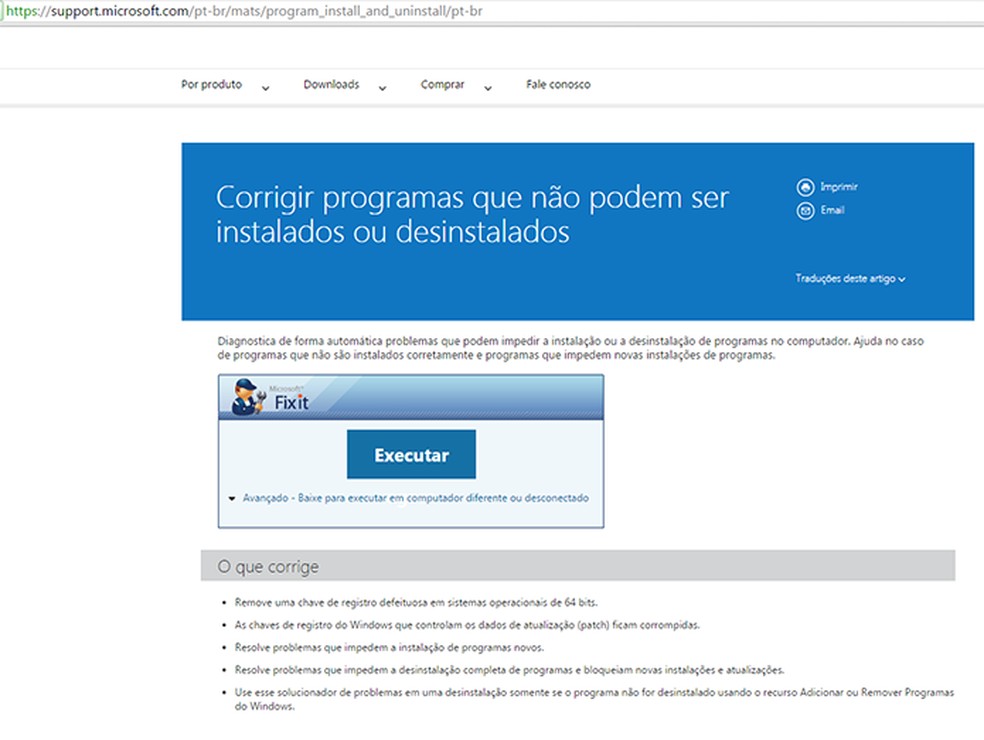The width and height of the screenshot is (984, 740).
Task: Open the Avançado download link
Action: pos(420,497)
